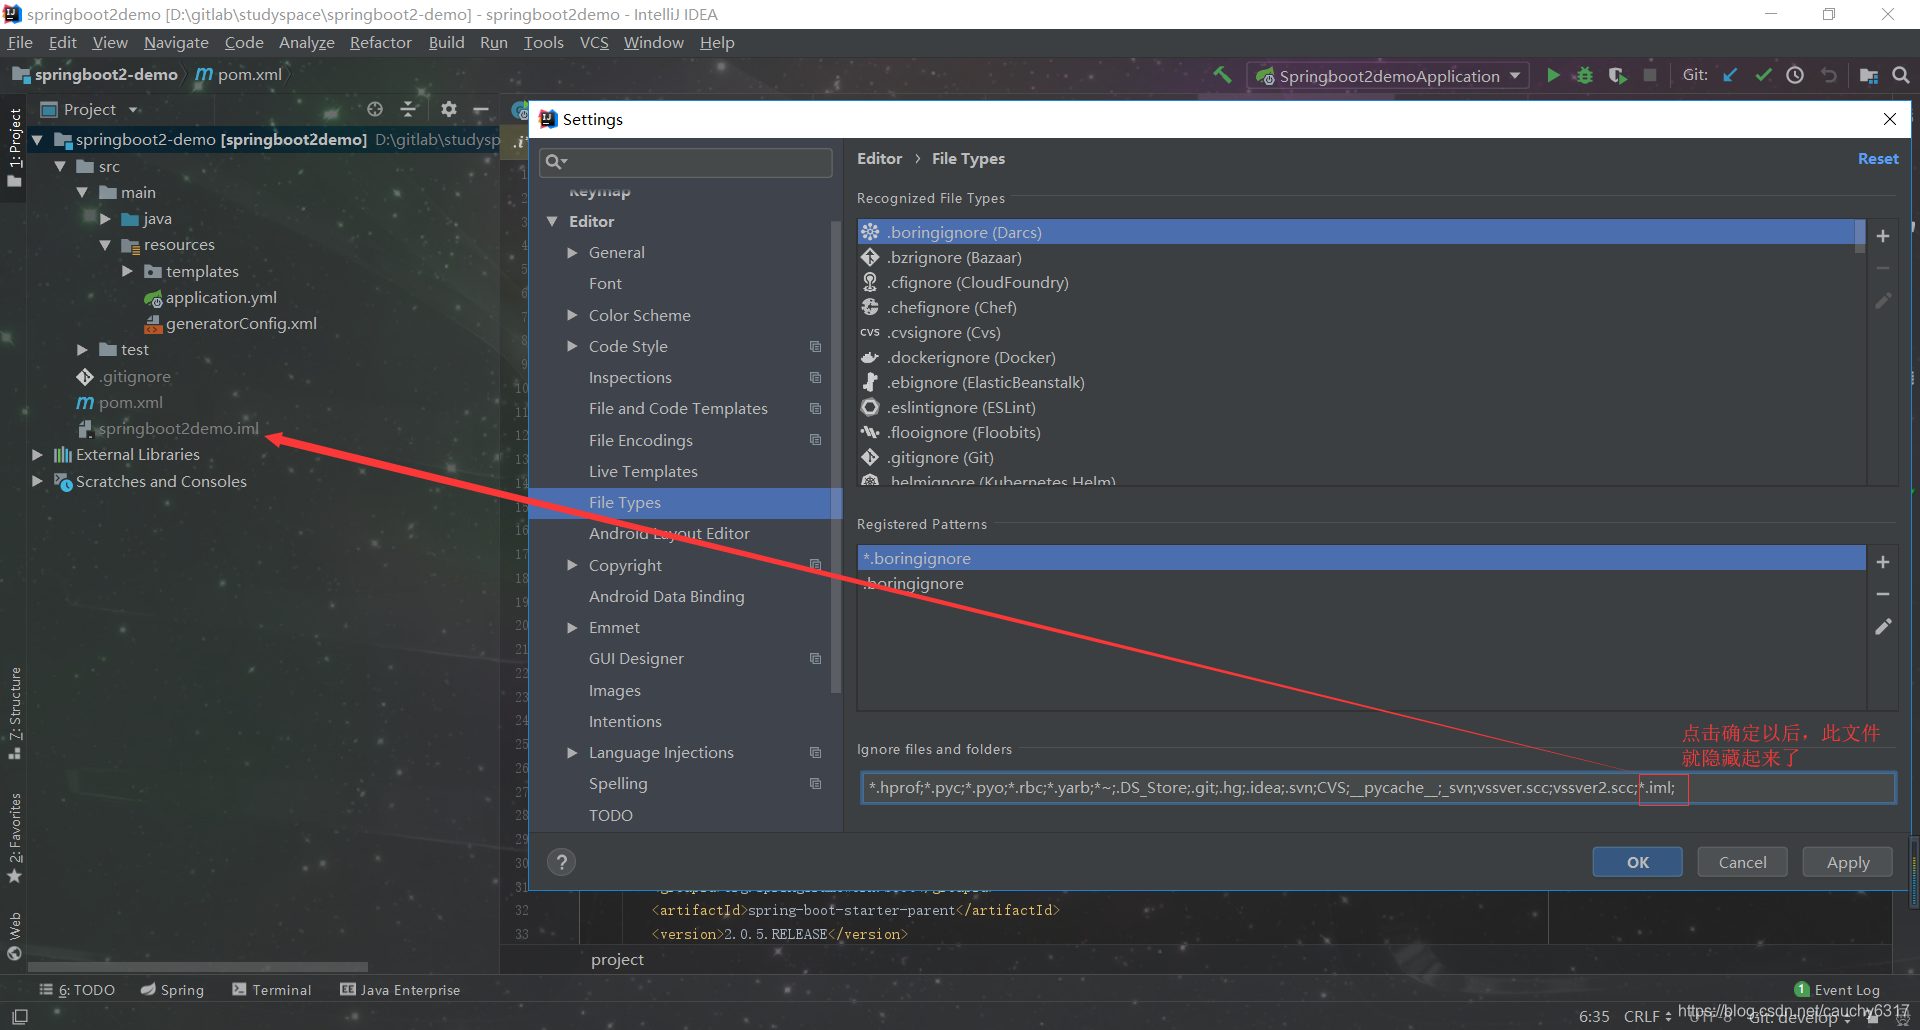Click the search icon in the Settings search field

556,162
